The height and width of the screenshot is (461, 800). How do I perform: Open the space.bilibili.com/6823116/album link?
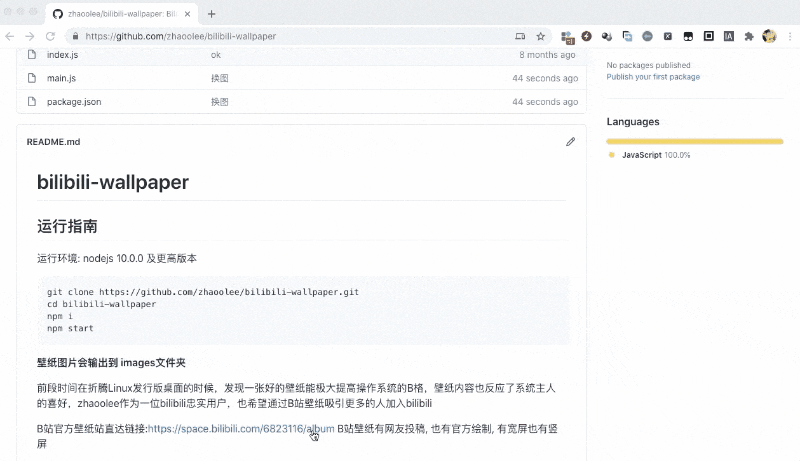pyautogui.click(x=241, y=428)
